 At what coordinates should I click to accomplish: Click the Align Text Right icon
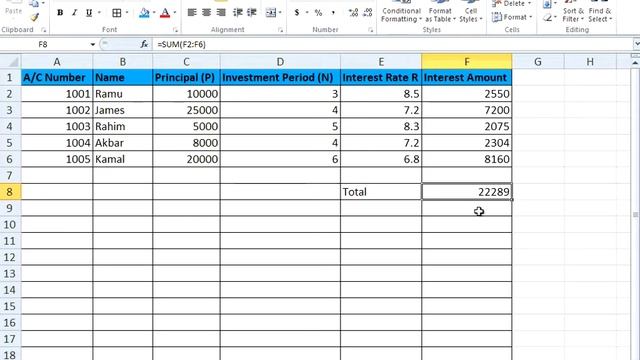coord(221,13)
